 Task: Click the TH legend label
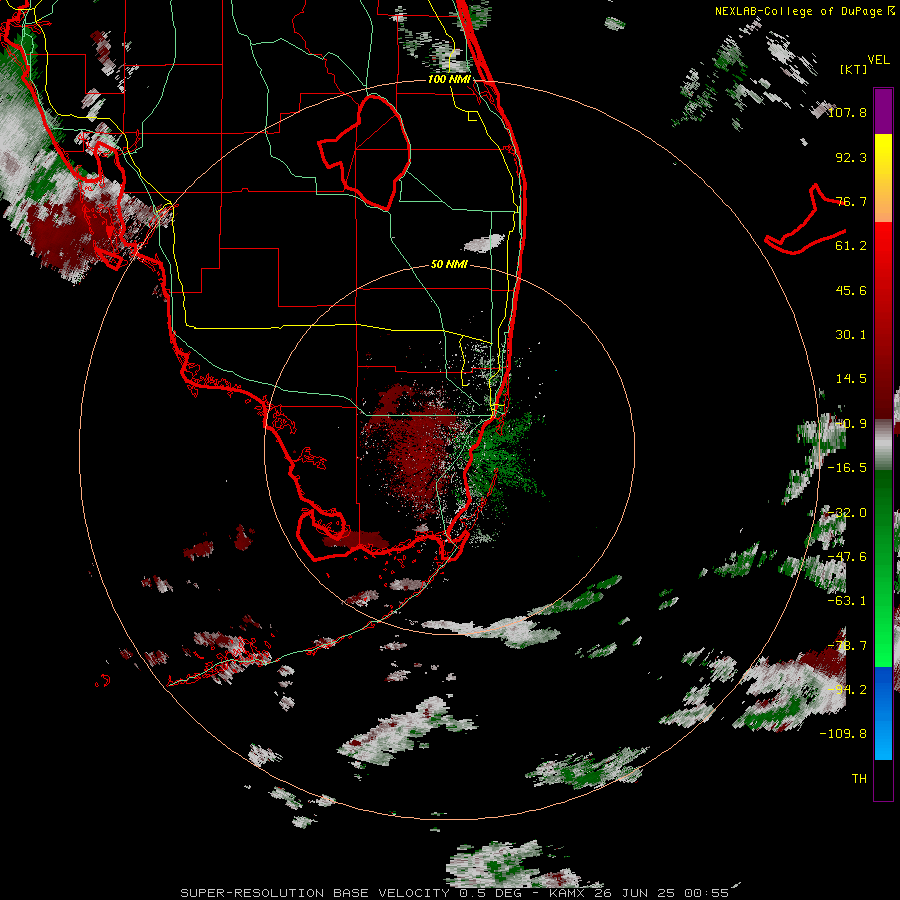[x=859, y=779]
